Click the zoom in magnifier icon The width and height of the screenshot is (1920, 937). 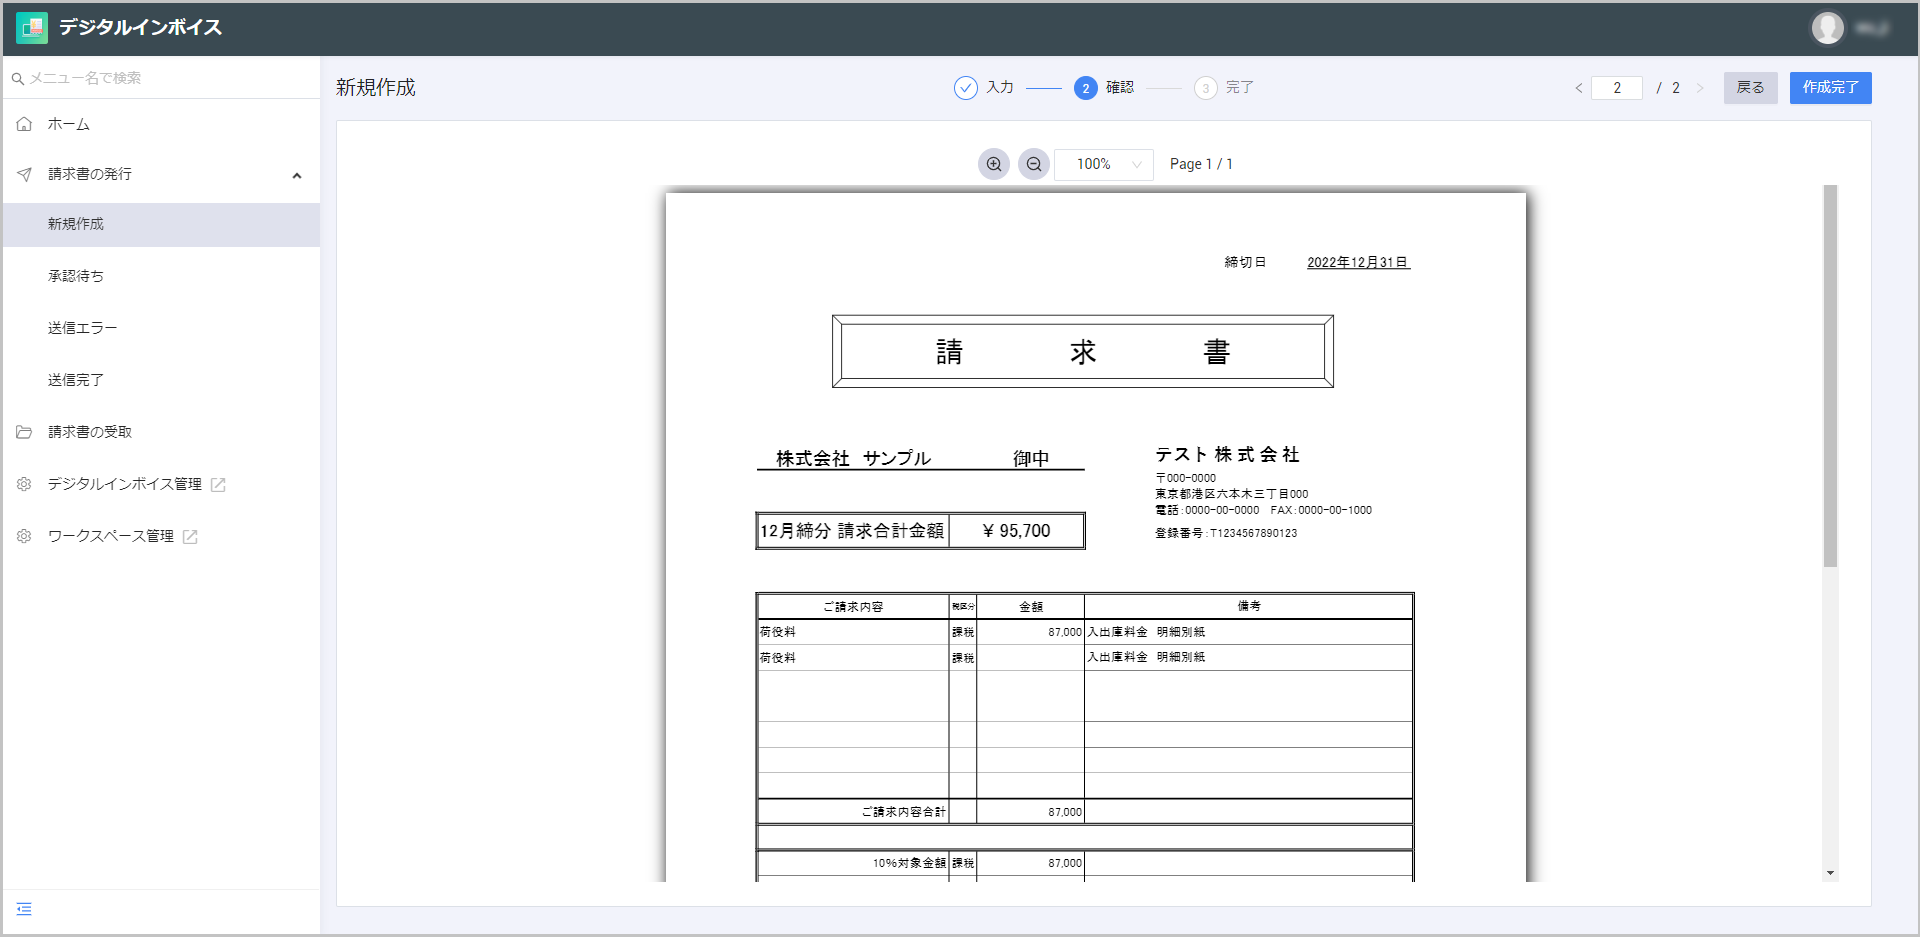[x=993, y=164]
